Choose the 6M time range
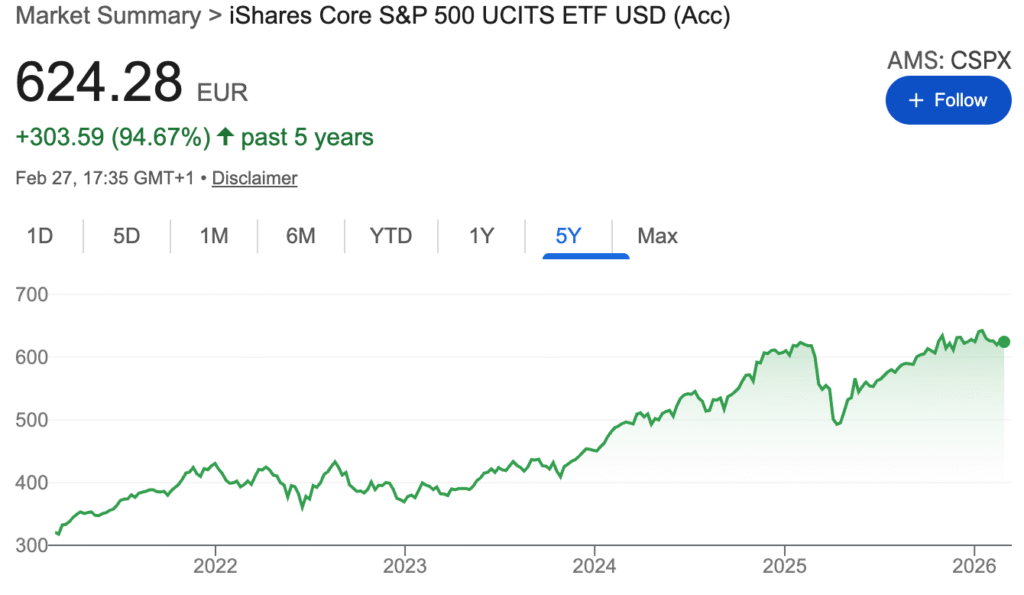 (x=300, y=236)
